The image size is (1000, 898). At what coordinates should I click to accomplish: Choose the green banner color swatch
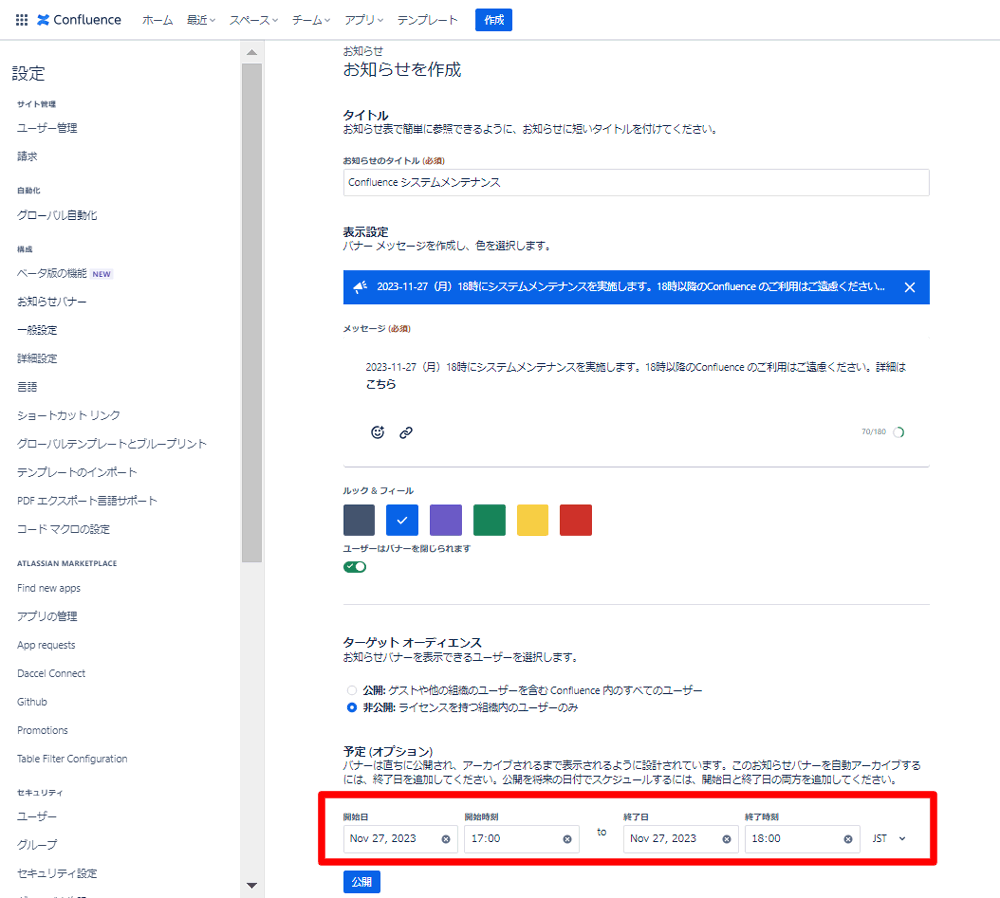pos(489,520)
